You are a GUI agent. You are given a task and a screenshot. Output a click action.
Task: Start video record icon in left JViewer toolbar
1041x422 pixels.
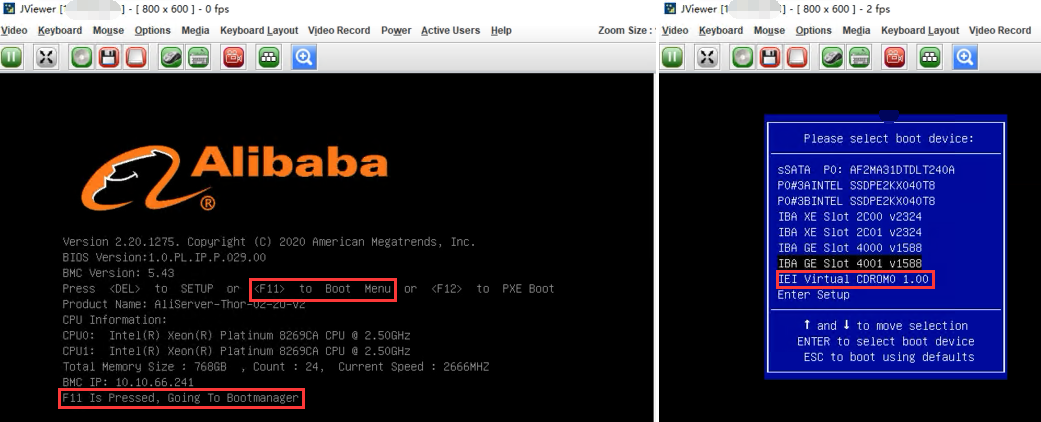pos(233,58)
